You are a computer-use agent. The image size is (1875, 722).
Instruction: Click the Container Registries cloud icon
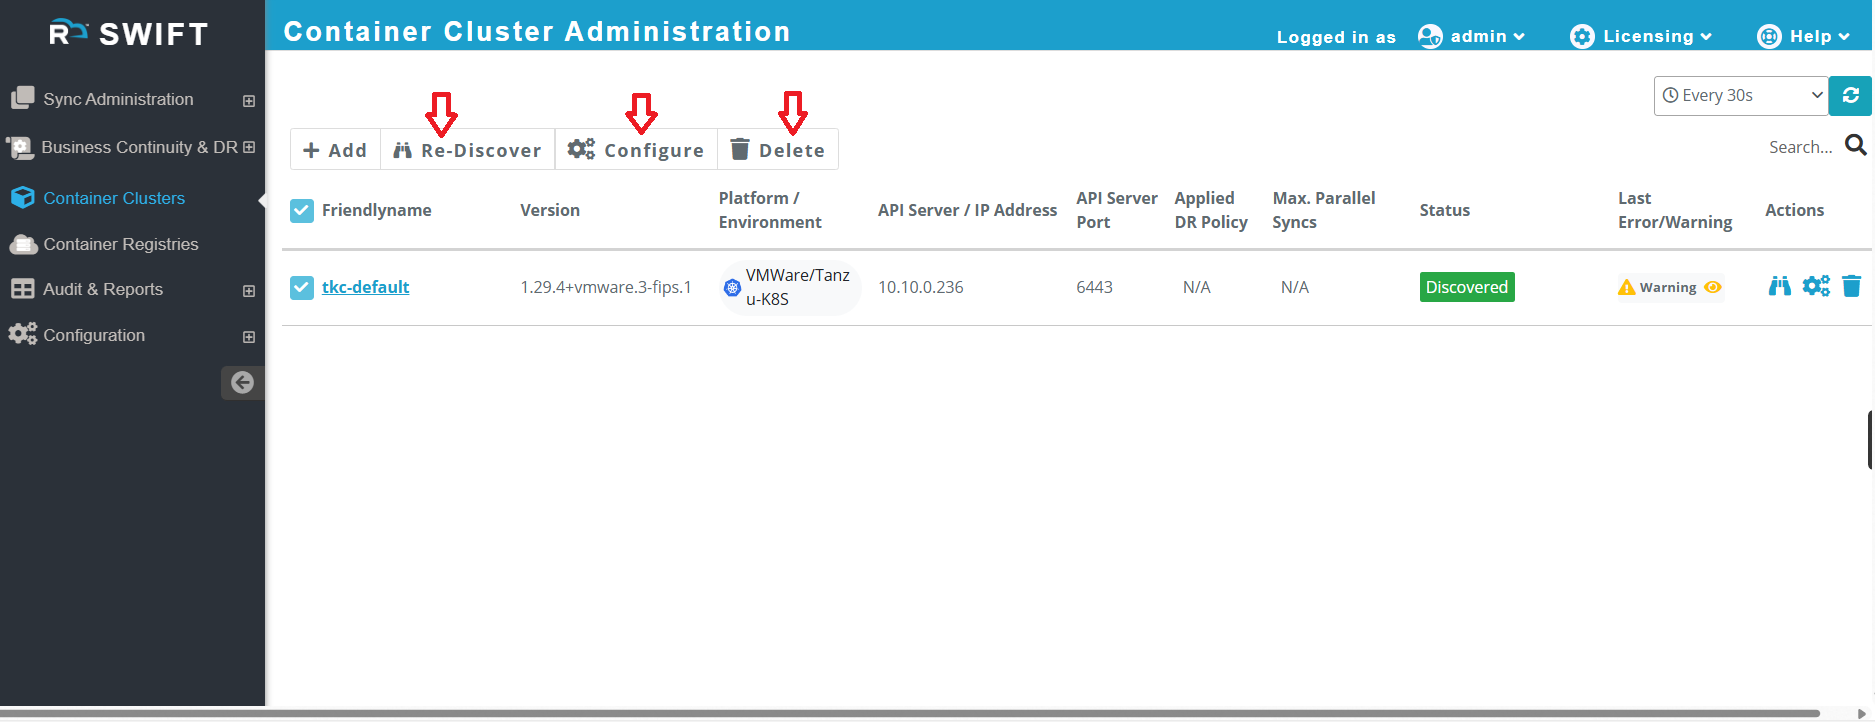23,244
